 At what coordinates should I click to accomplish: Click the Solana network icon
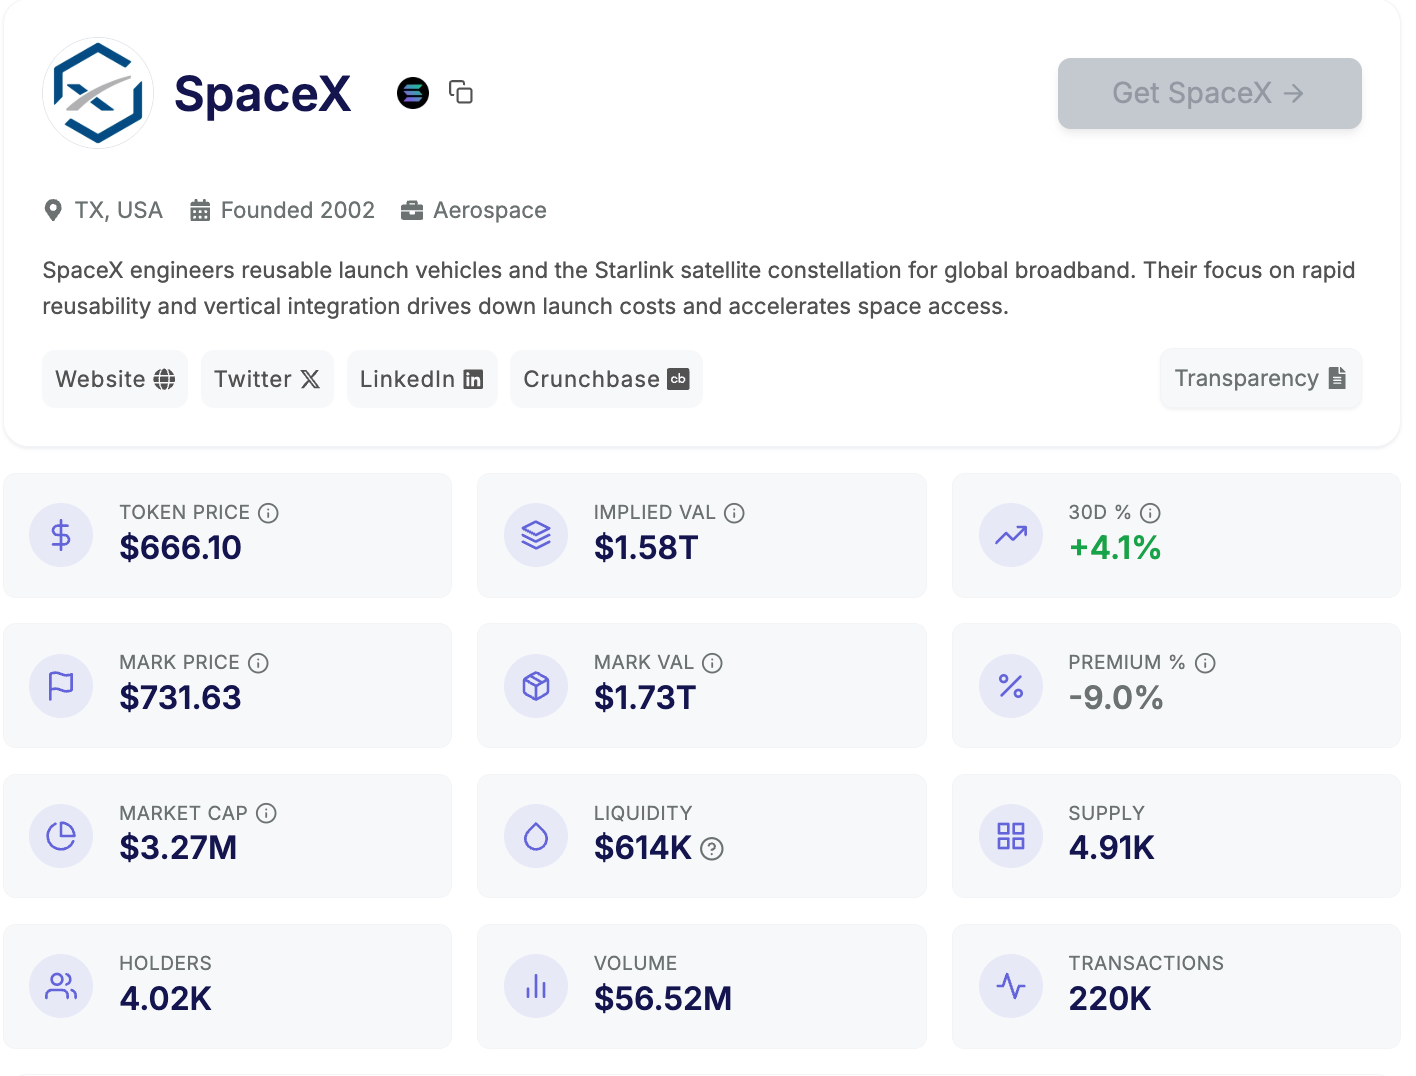pos(413,92)
